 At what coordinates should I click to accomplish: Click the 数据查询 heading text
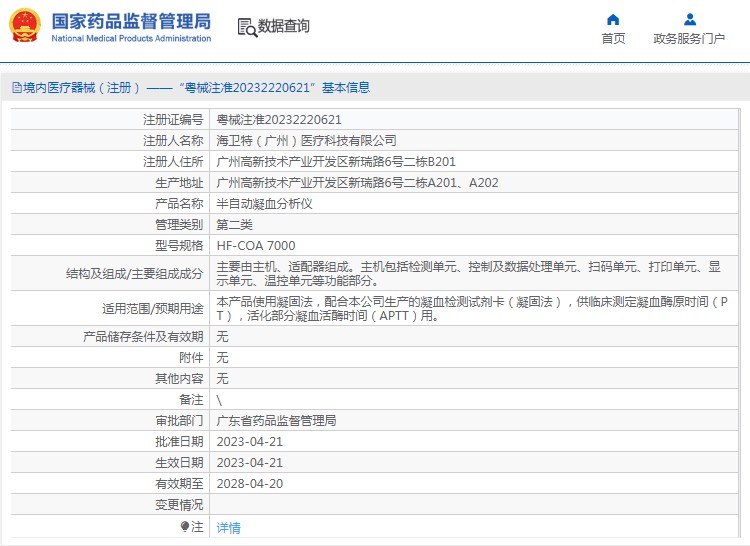click(x=284, y=26)
